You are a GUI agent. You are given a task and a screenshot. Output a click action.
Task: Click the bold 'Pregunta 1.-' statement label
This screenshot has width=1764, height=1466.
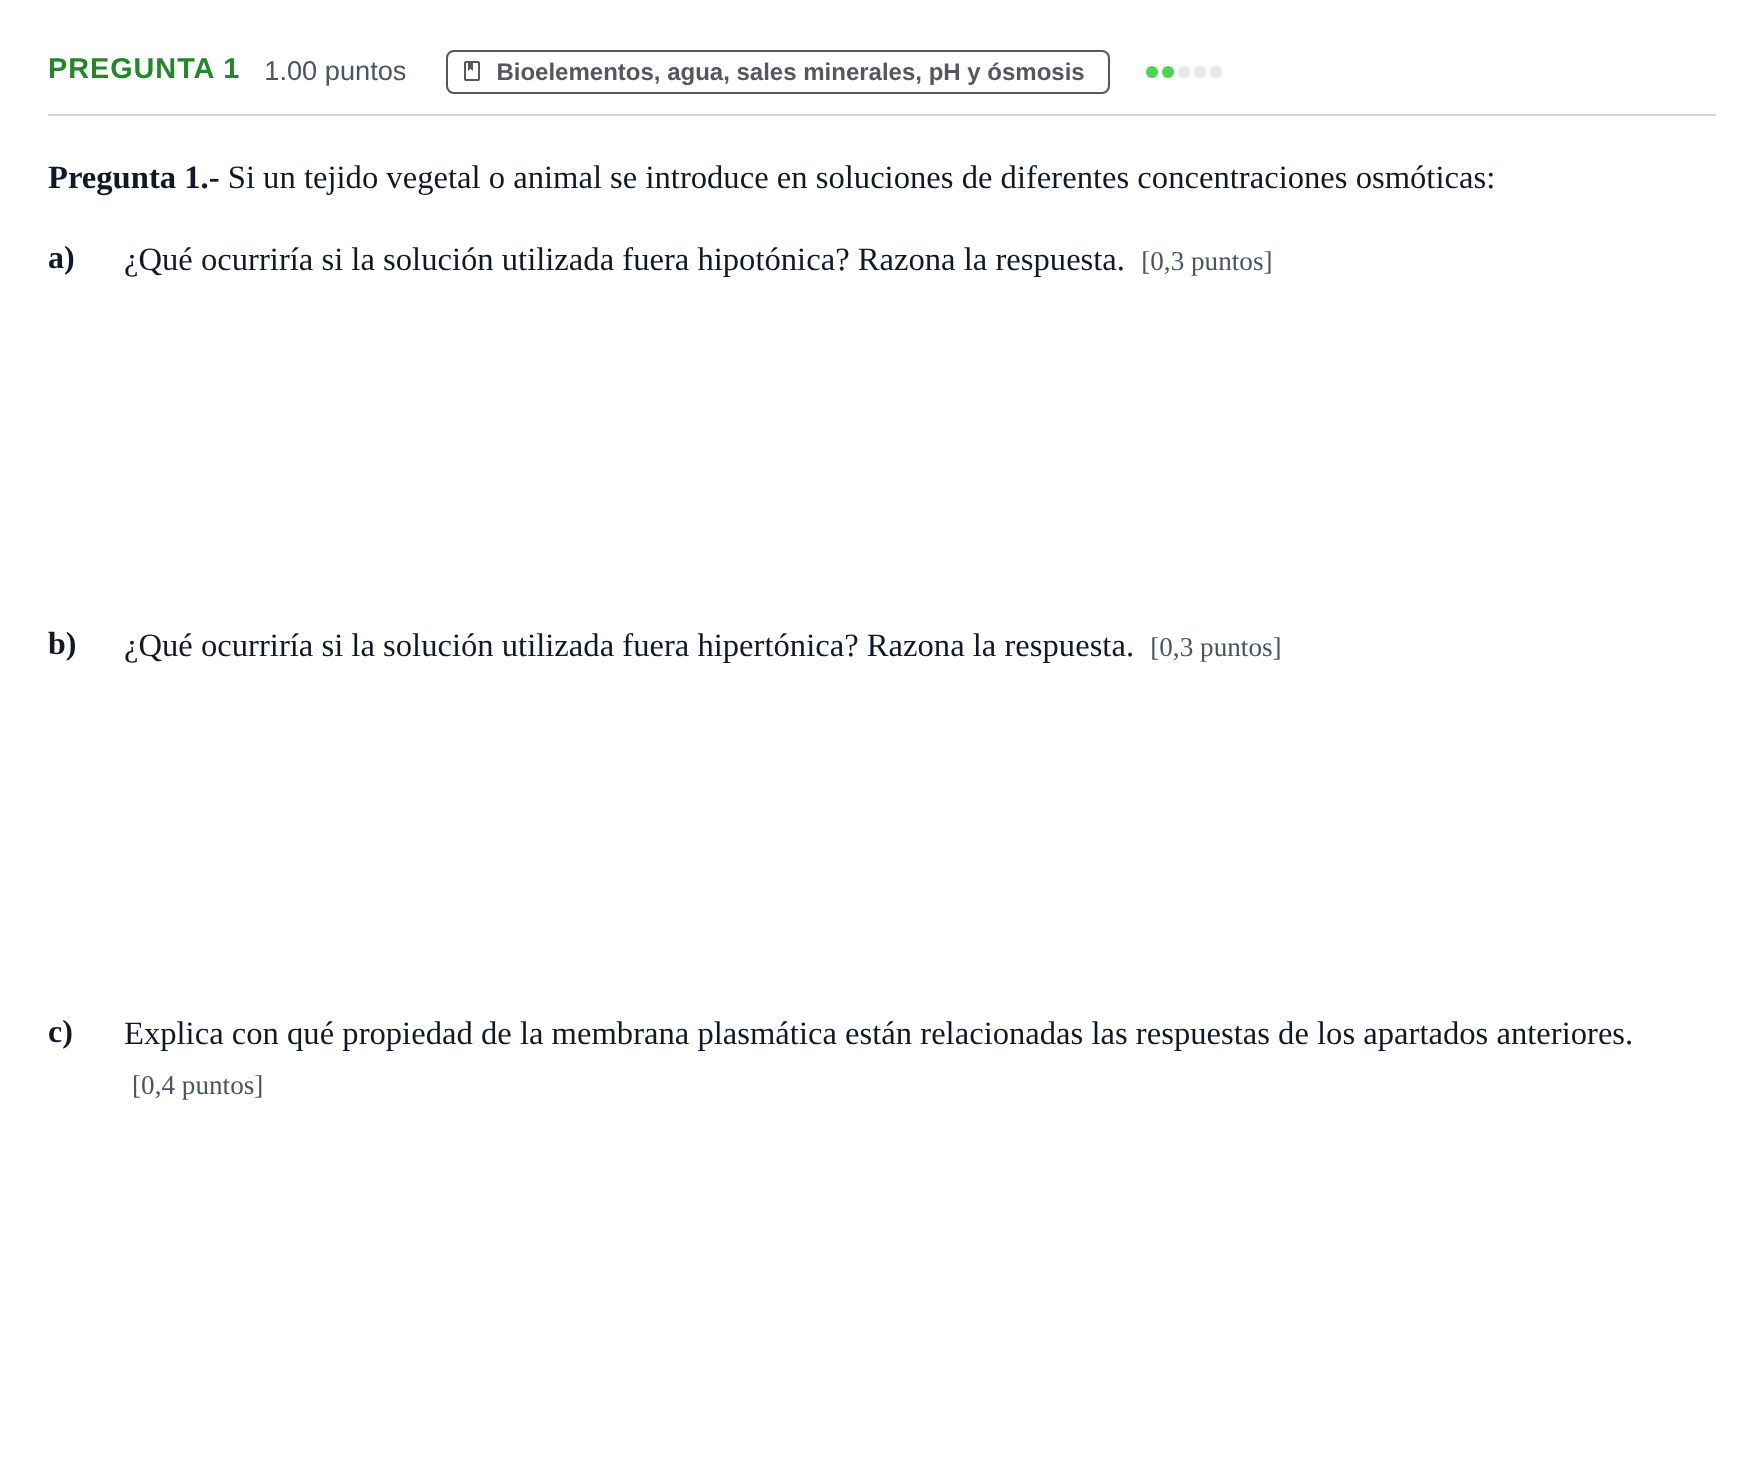point(134,178)
